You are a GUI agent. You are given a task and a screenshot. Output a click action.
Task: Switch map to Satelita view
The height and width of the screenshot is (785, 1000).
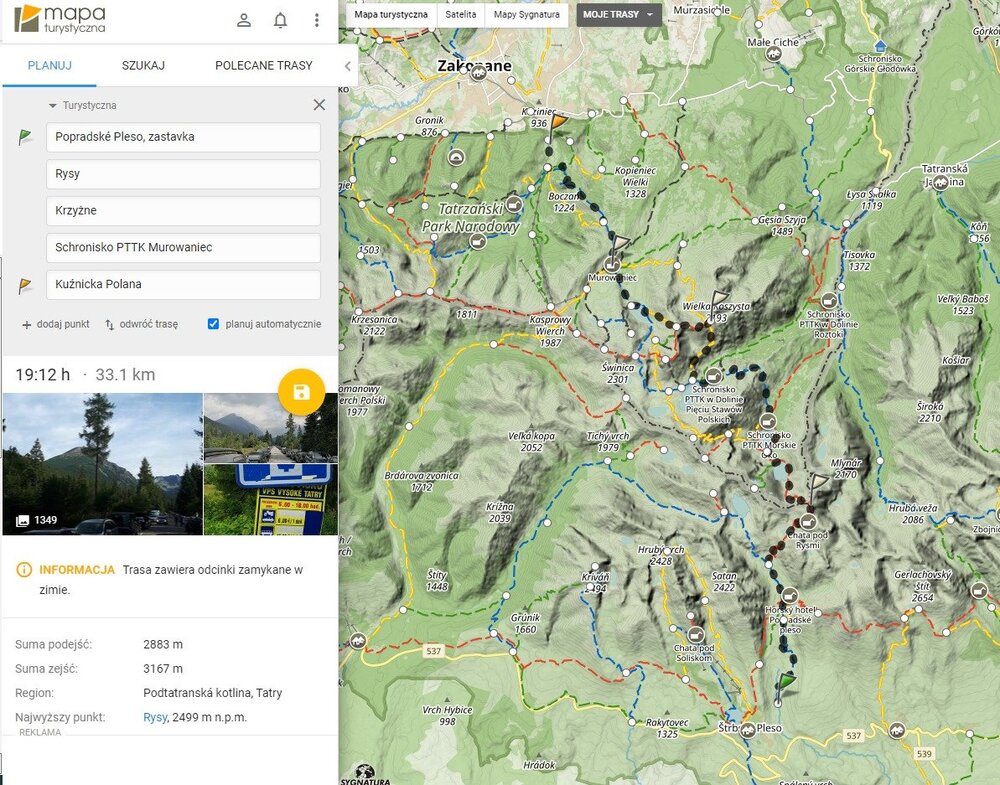(460, 15)
